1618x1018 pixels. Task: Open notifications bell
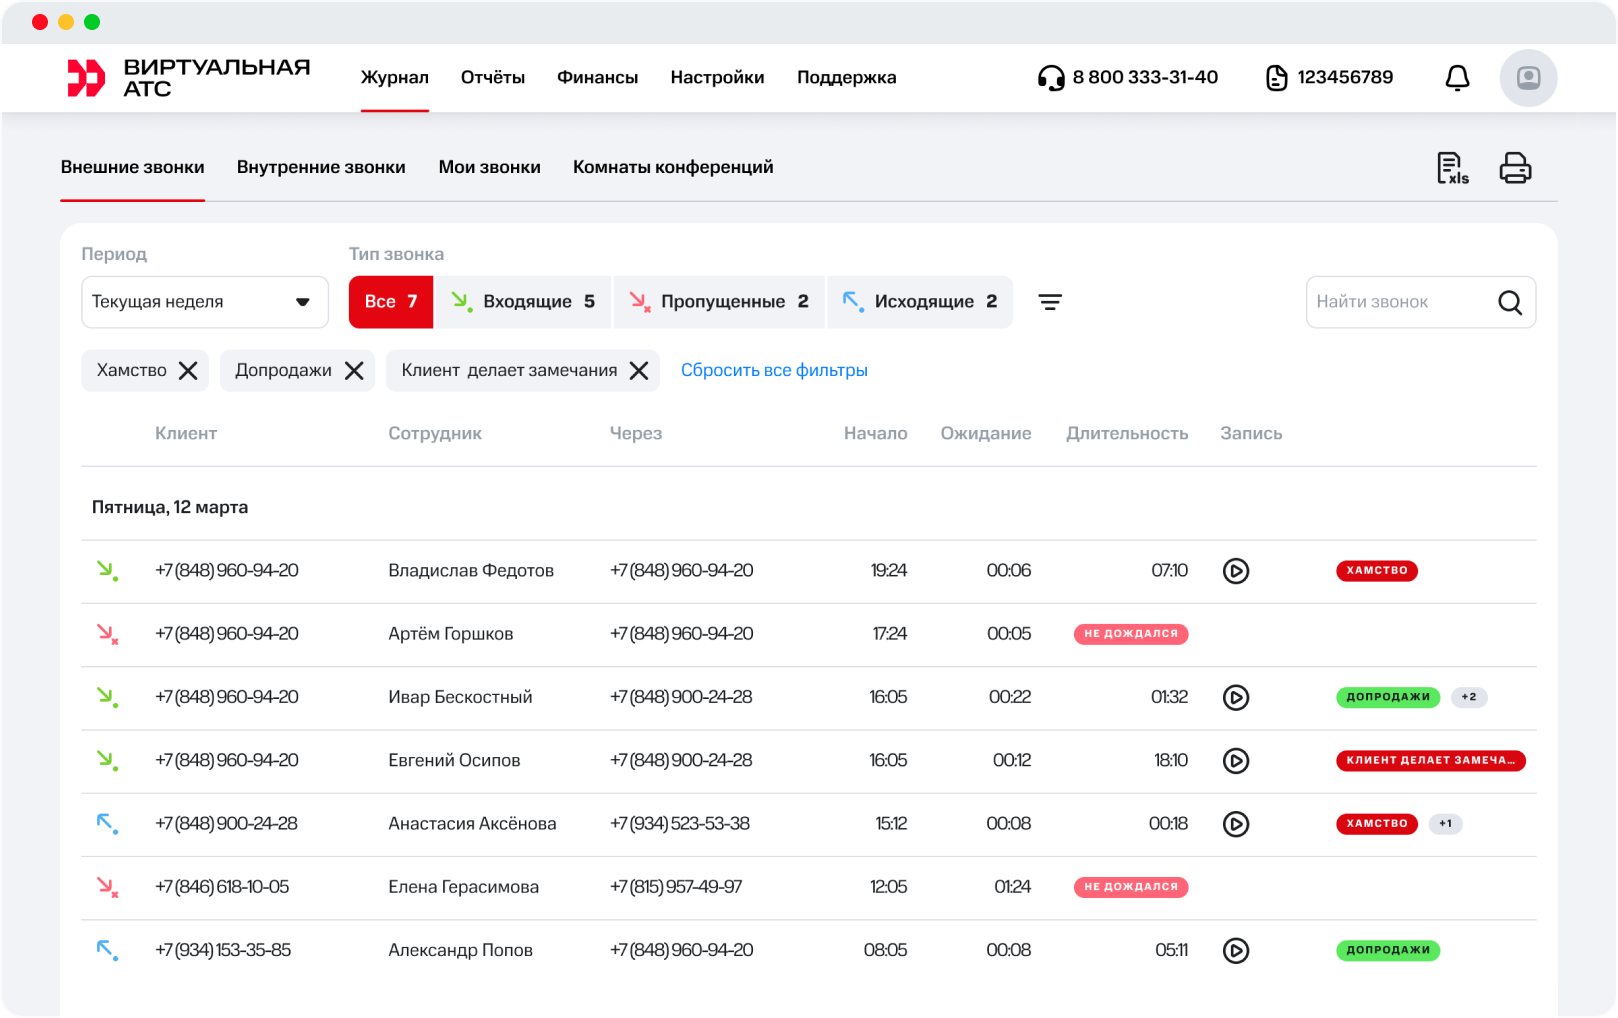click(x=1458, y=78)
